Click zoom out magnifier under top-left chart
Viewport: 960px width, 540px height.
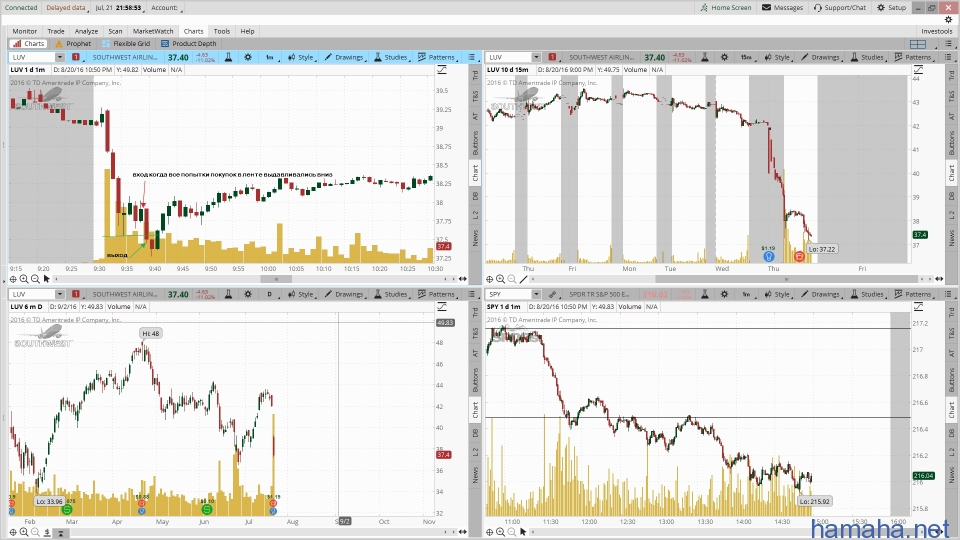pyautogui.click(x=35, y=279)
